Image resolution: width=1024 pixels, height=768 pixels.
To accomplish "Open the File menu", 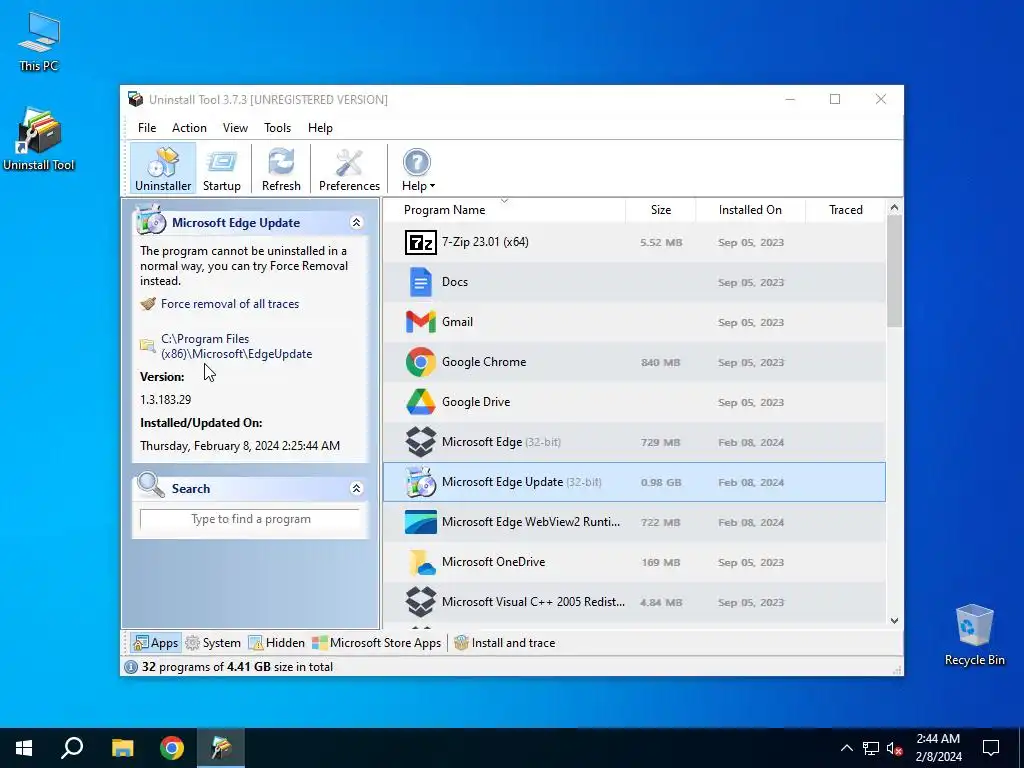I will pyautogui.click(x=147, y=128).
